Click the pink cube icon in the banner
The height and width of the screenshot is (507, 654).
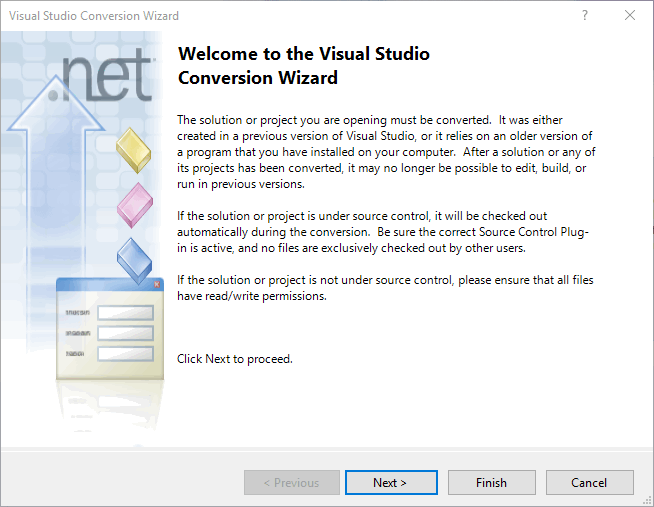(x=134, y=205)
